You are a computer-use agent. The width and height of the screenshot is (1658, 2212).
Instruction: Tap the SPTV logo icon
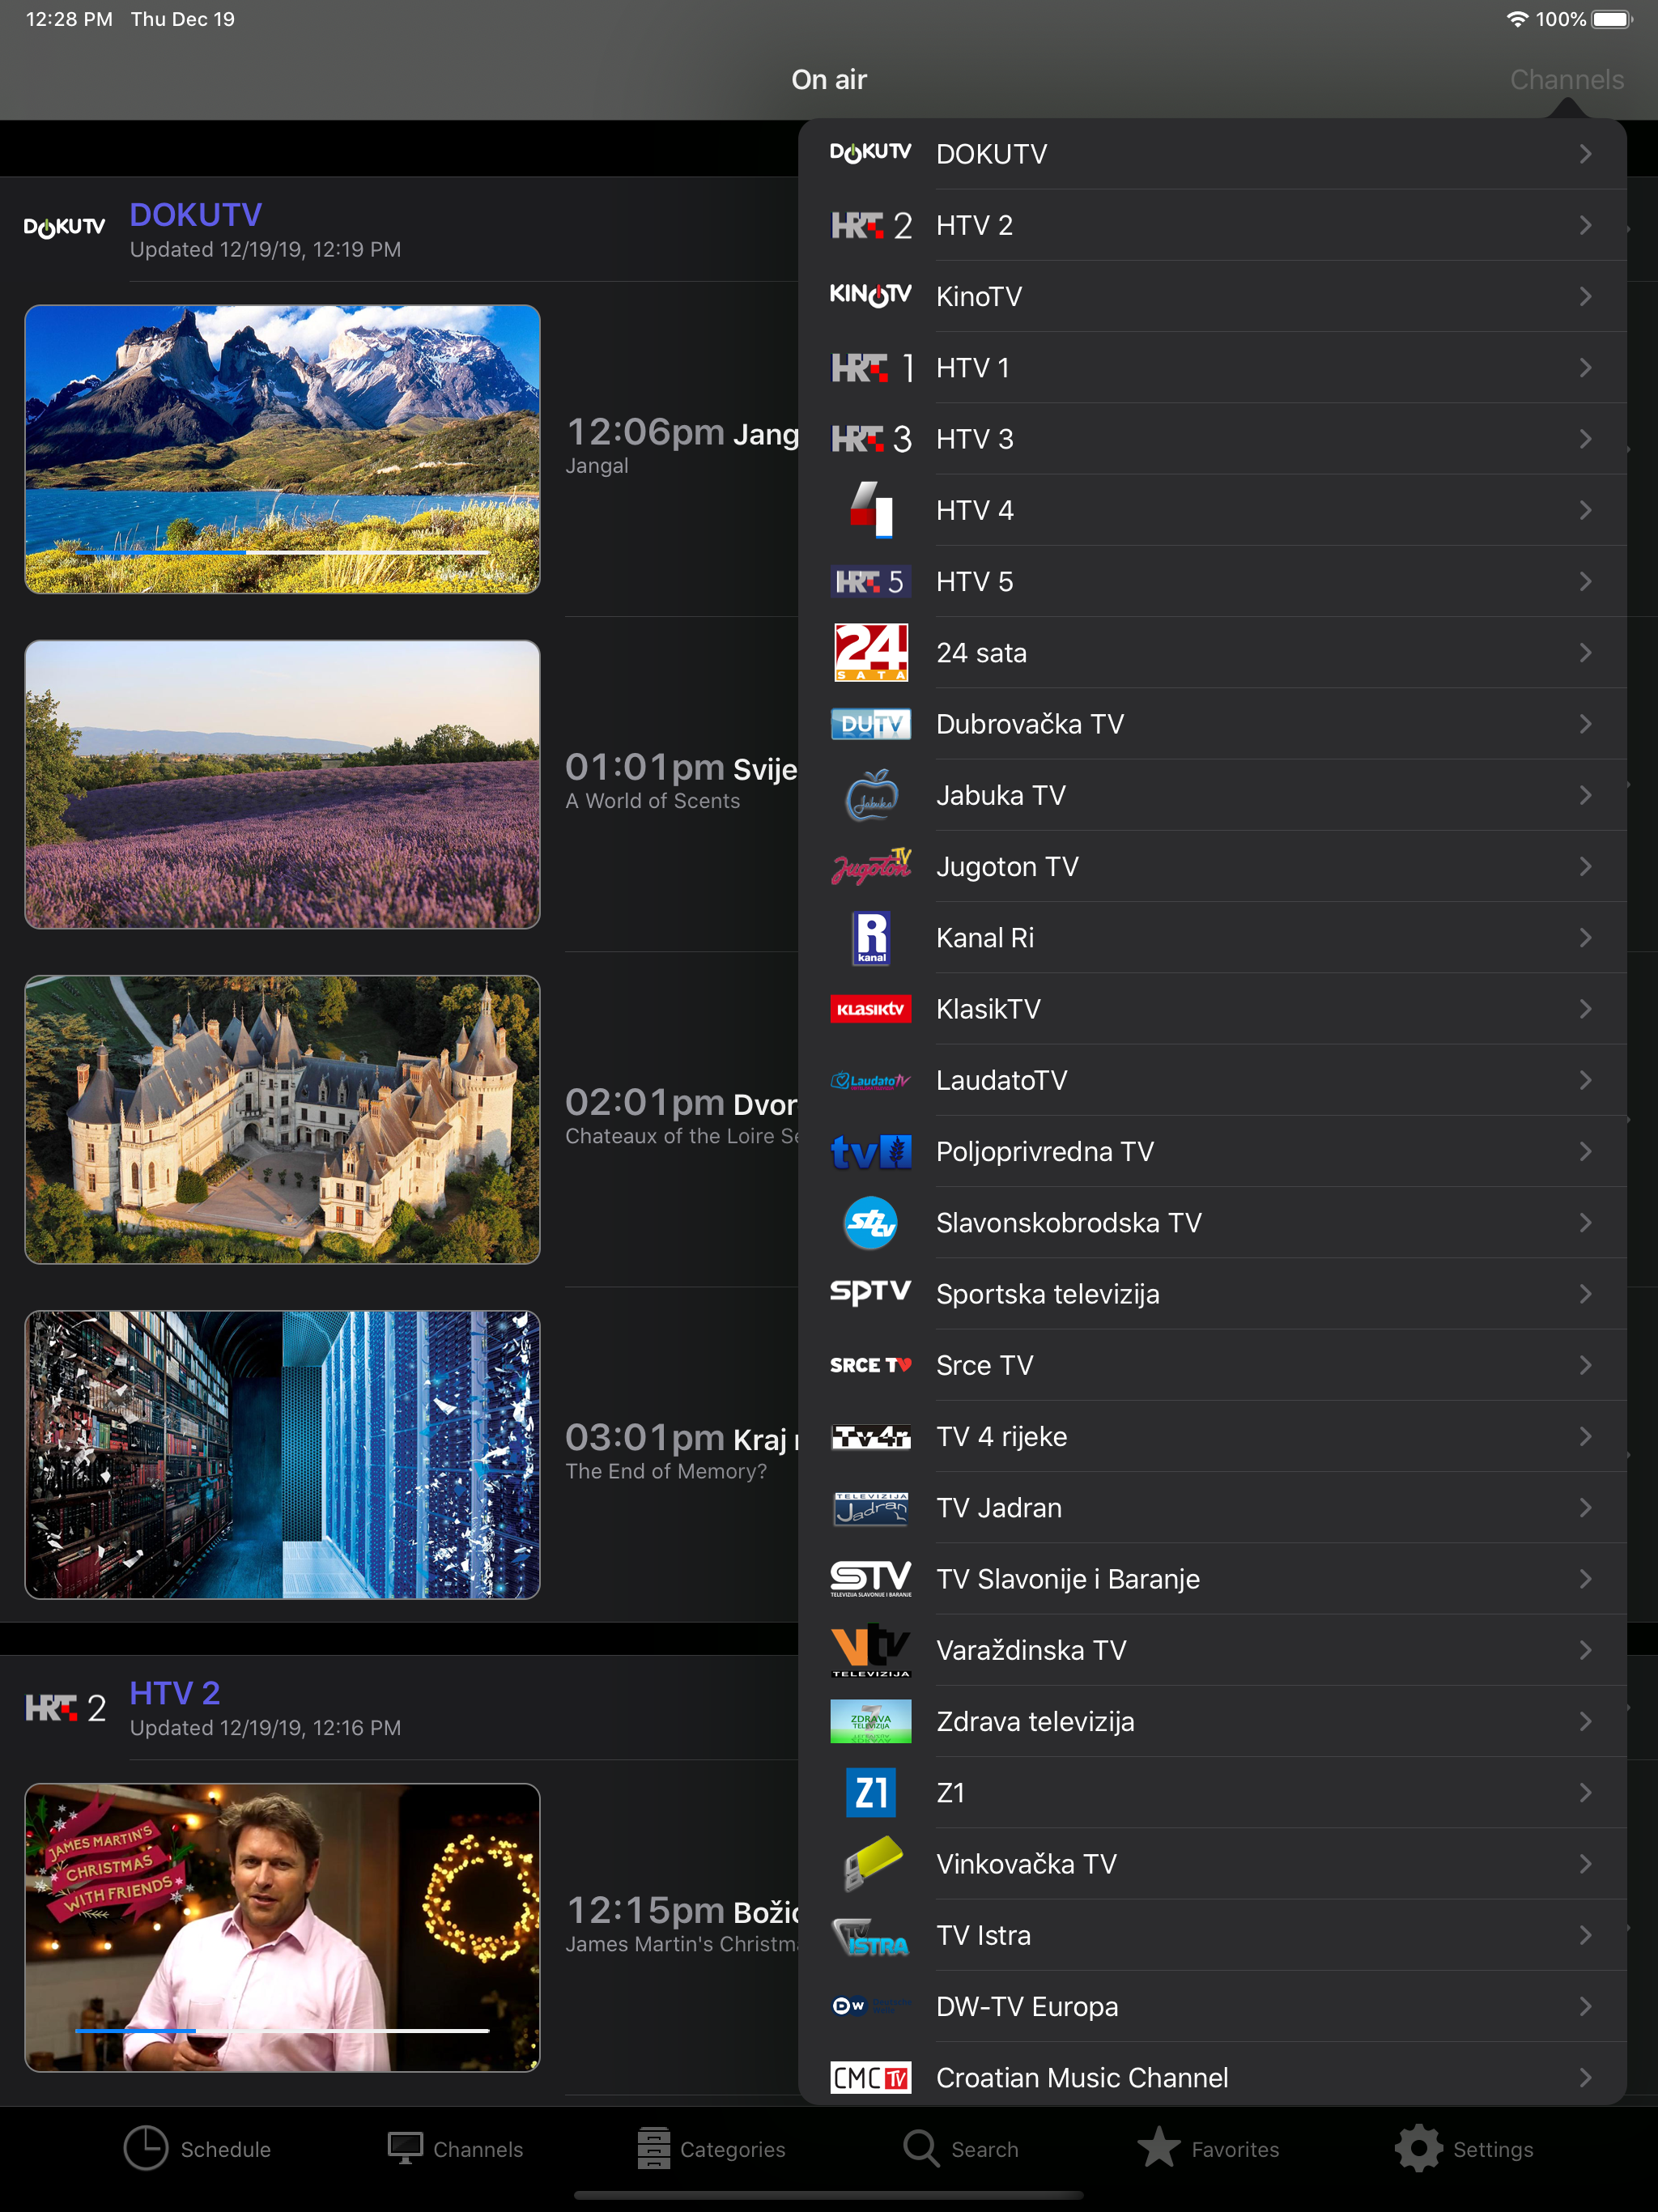coord(870,1292)
